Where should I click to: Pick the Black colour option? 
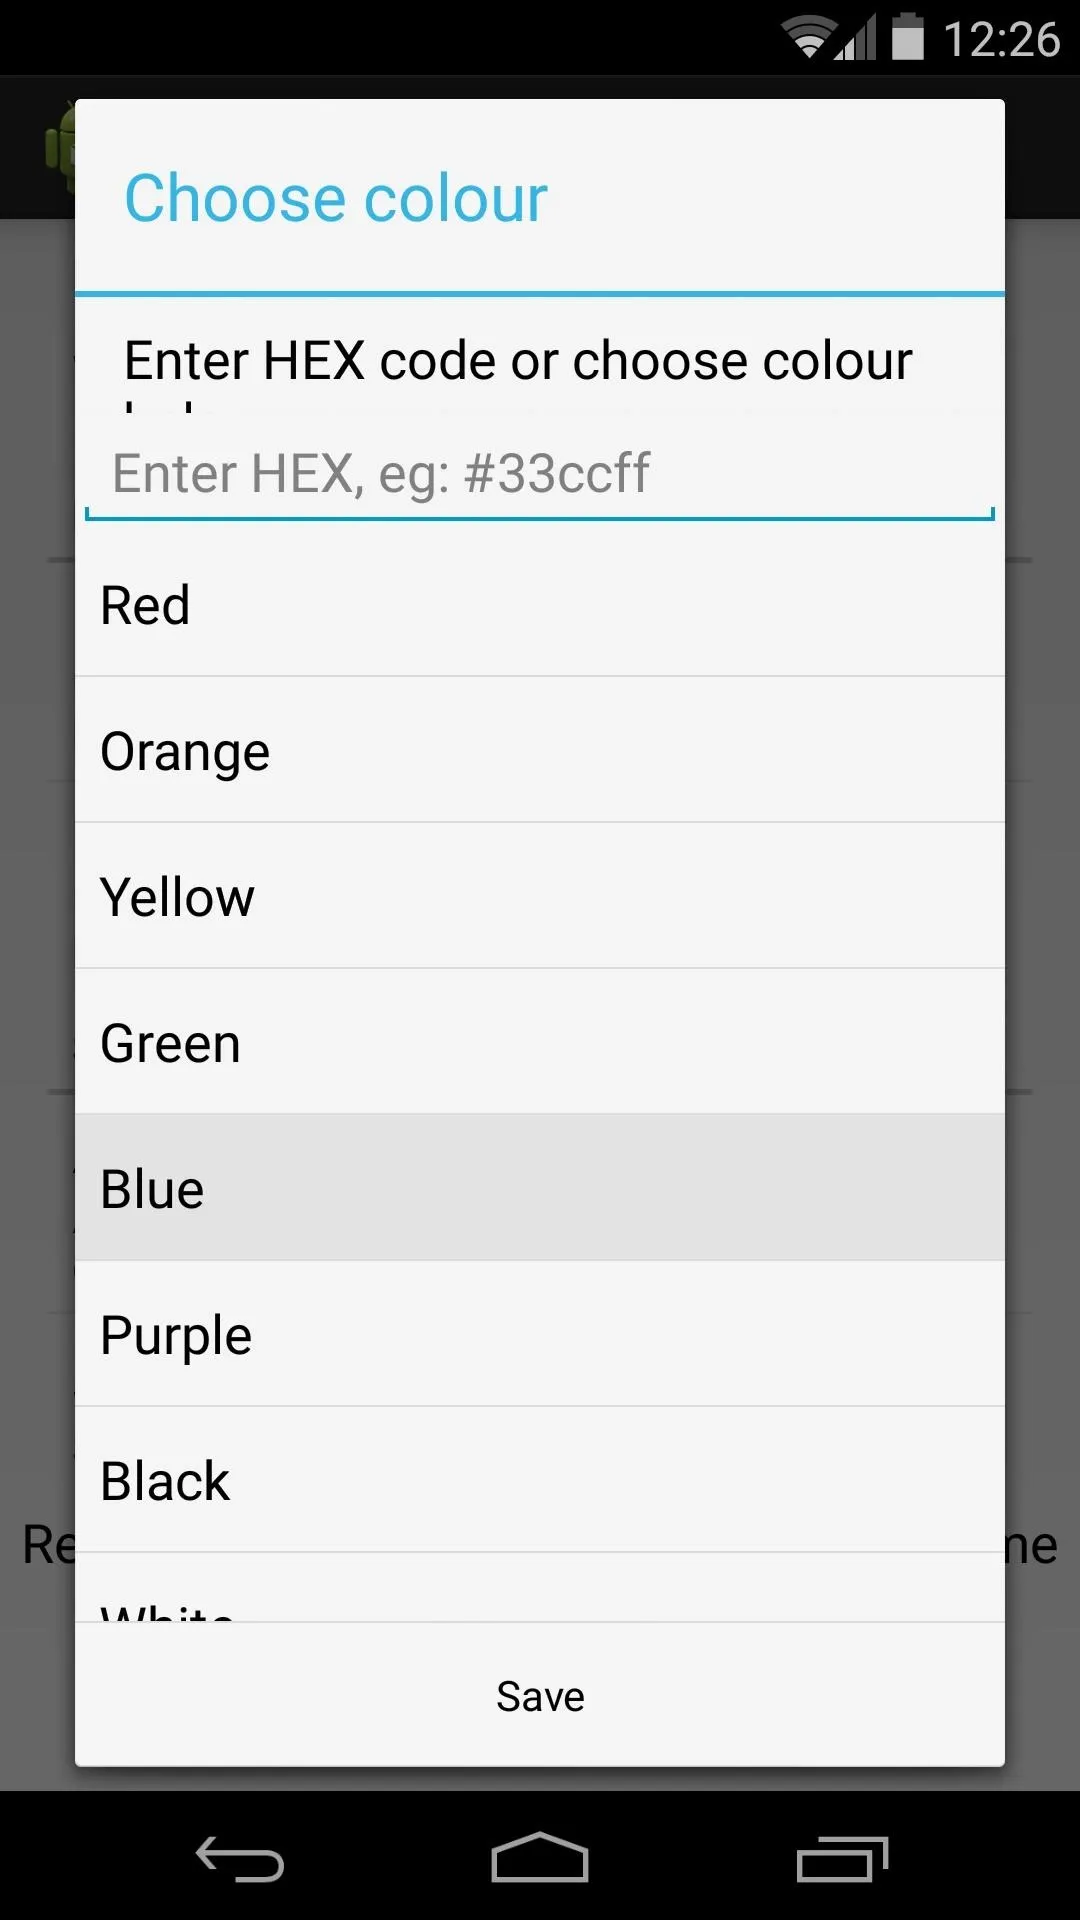point(540,1480)
